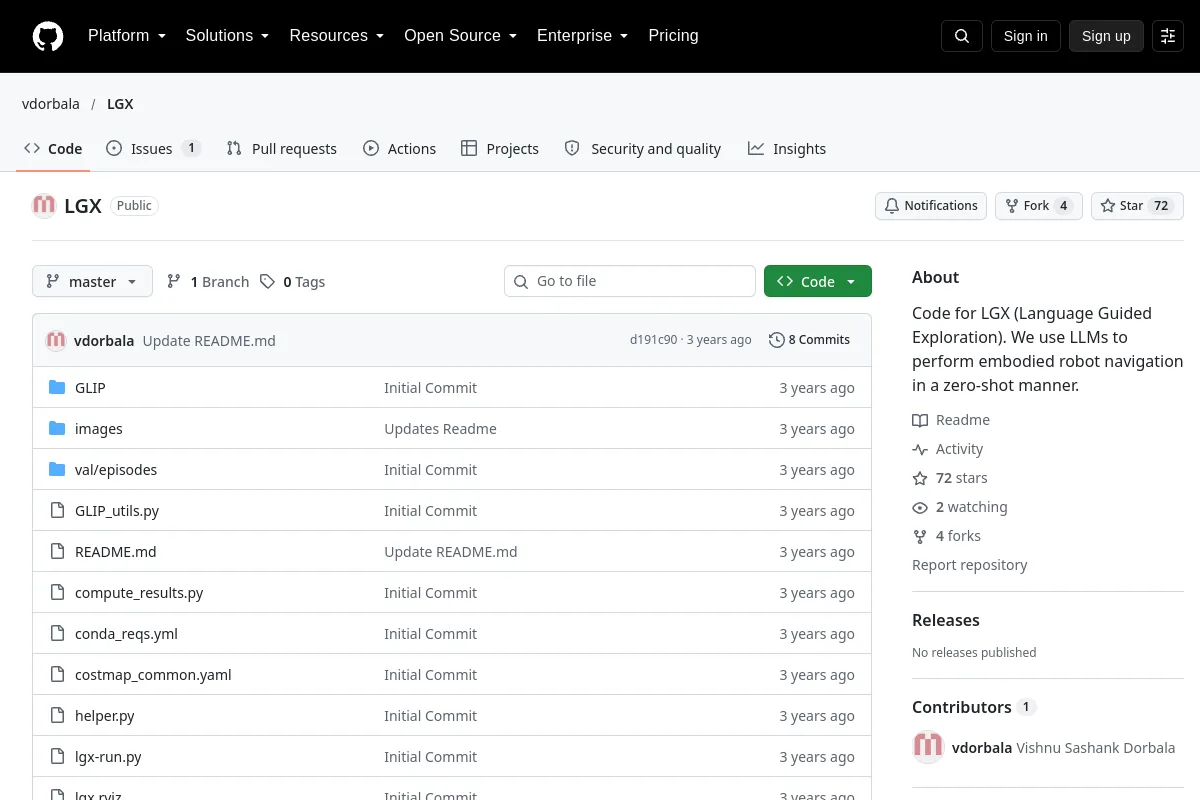
Task: Open the master branch selector dropdown
Action: click(x=92, y=281)
